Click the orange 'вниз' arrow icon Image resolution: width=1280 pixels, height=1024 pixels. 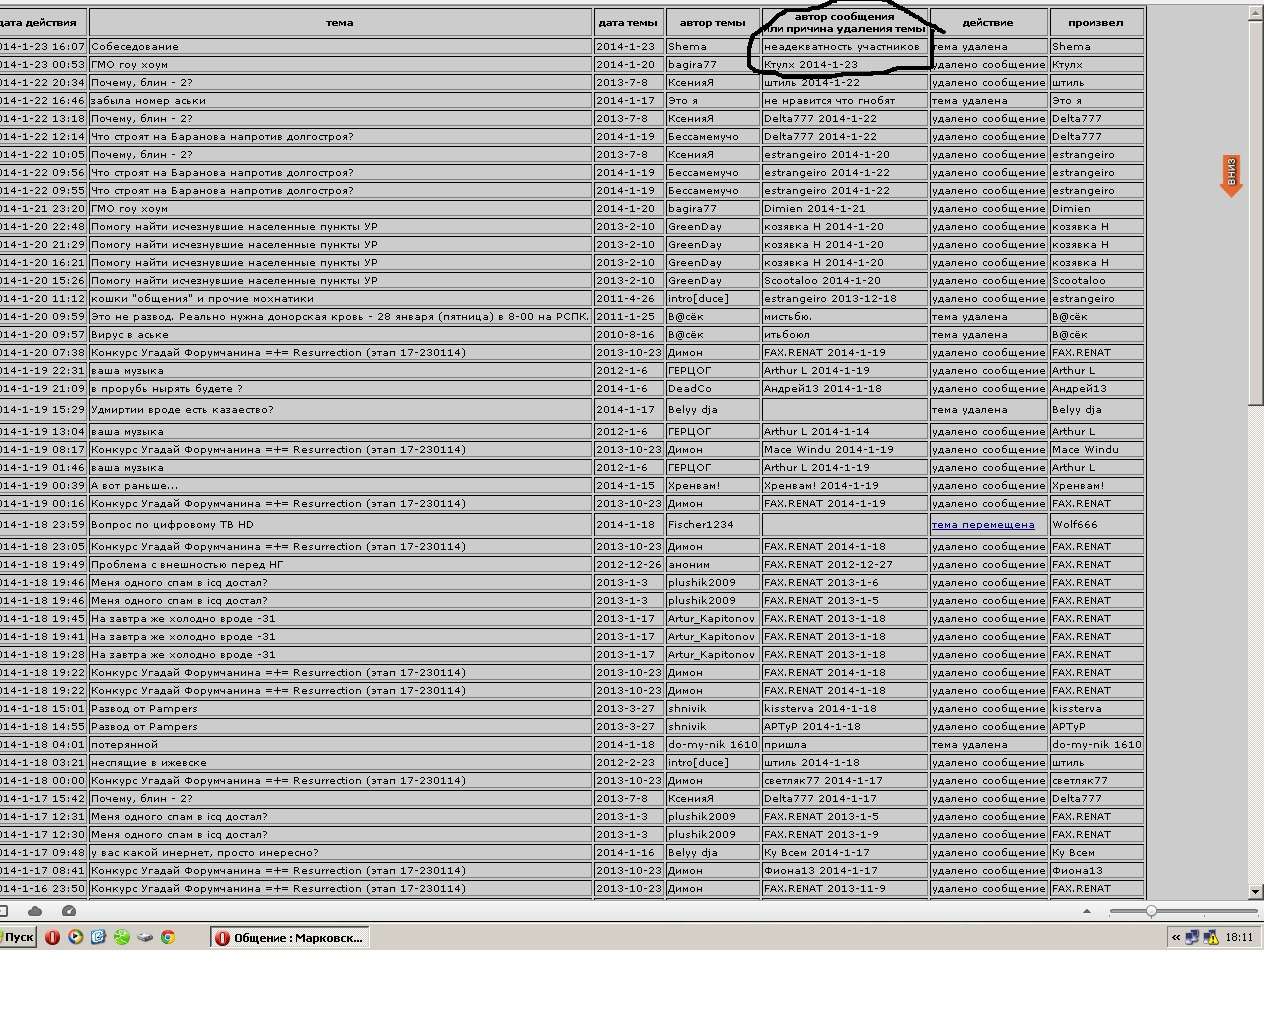1231,176
